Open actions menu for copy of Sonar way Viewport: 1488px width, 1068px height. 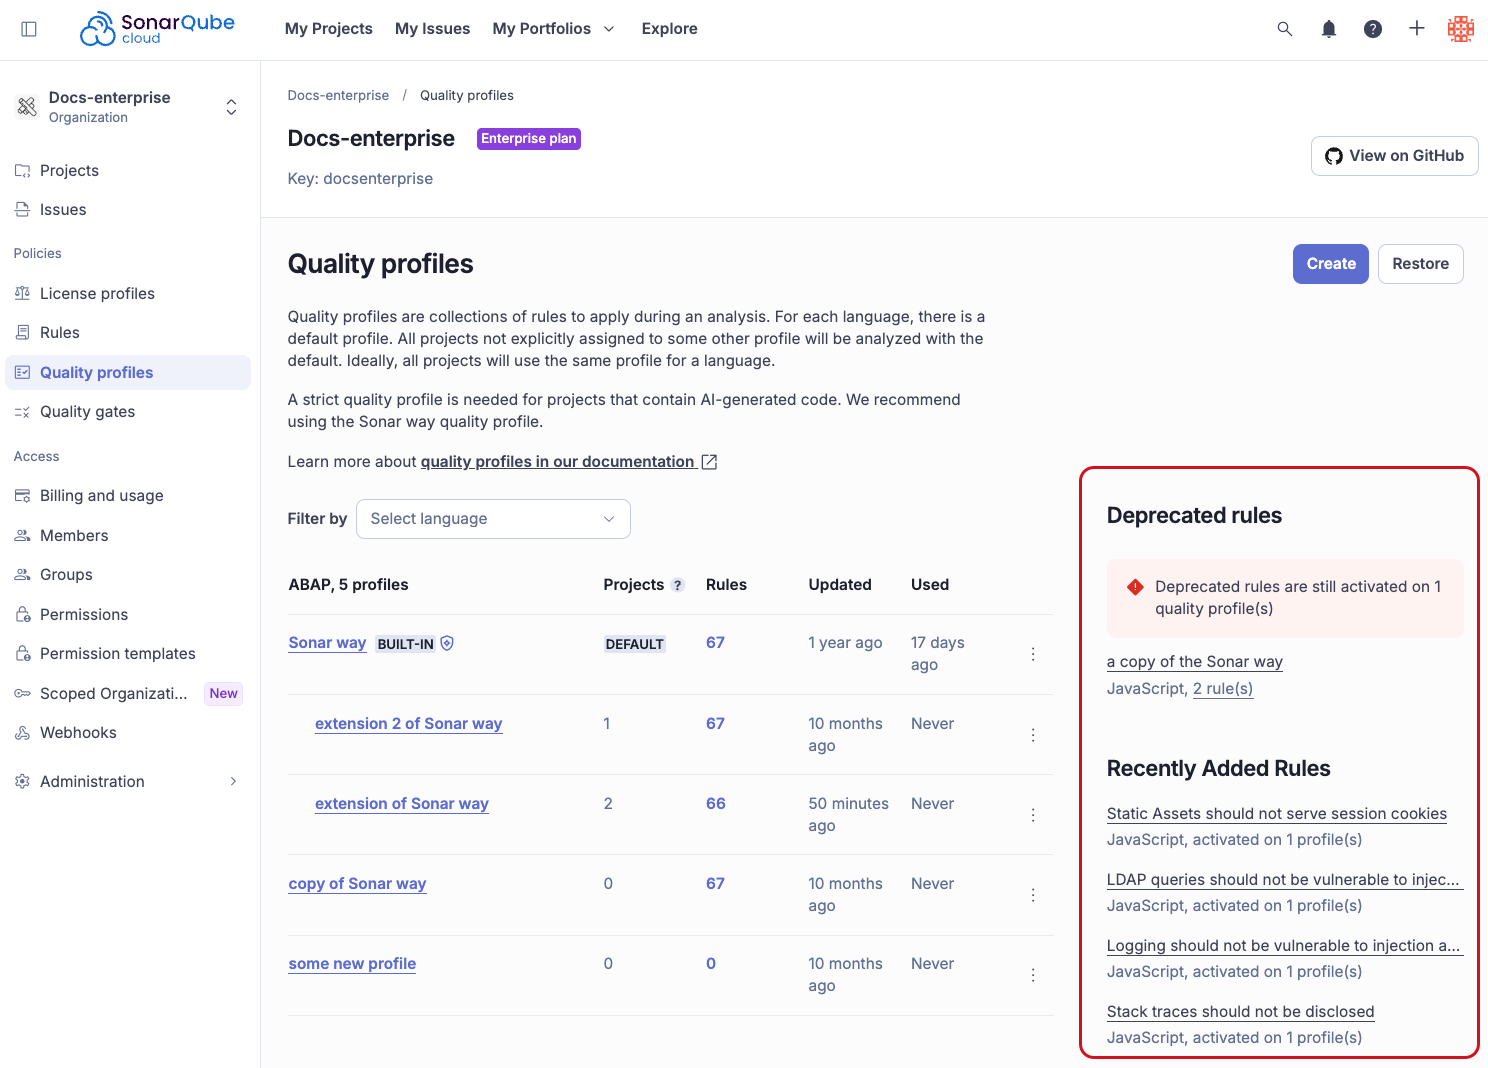tap(1033, 895)
